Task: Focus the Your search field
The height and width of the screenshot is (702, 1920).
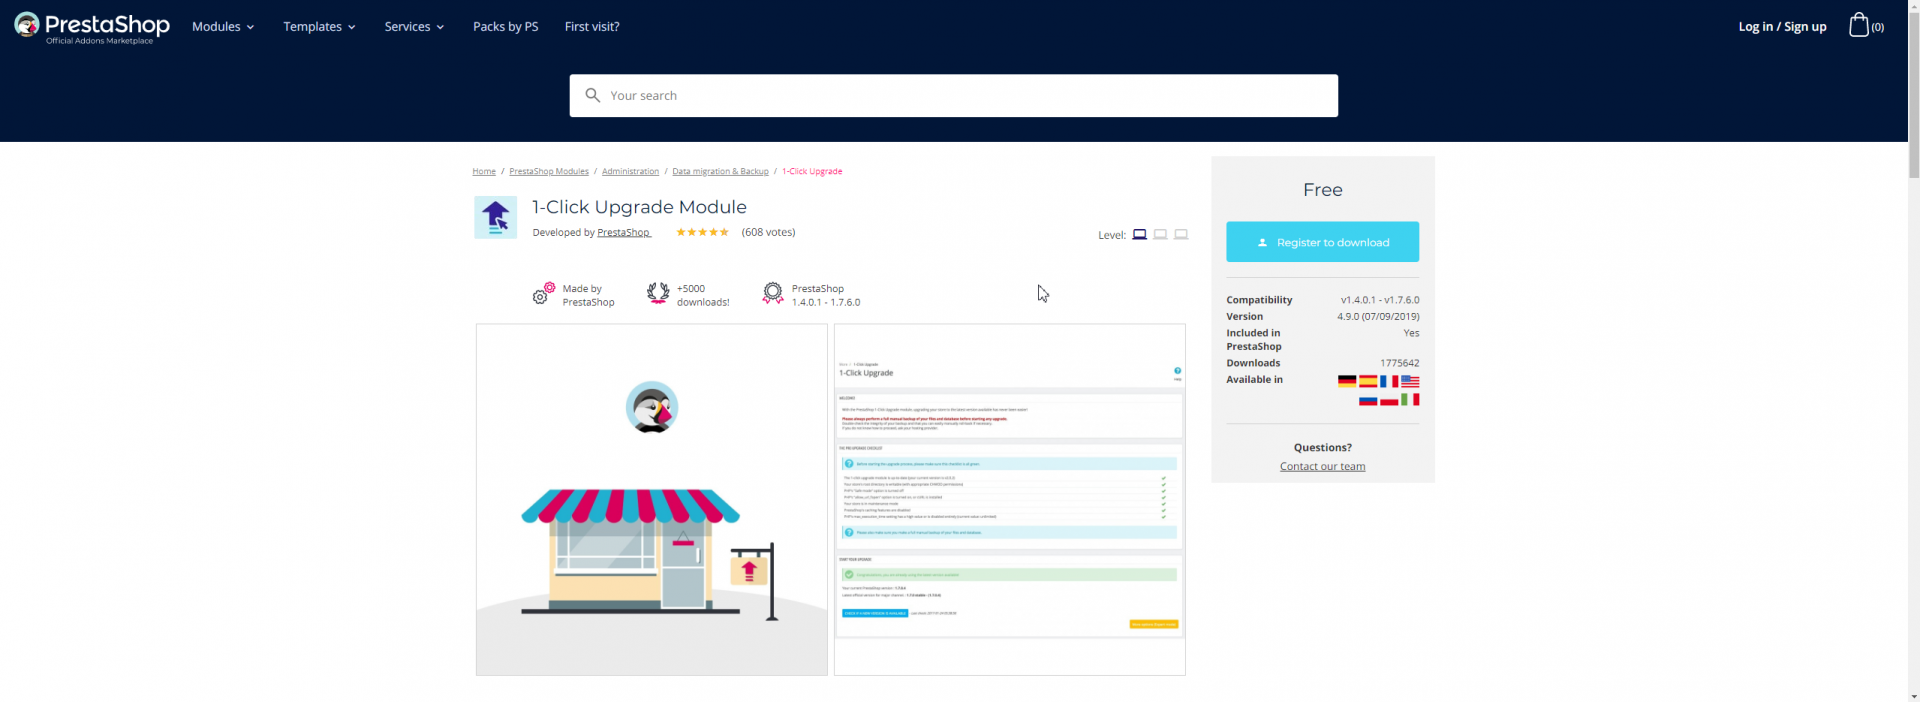Action: tap(954, 95)
